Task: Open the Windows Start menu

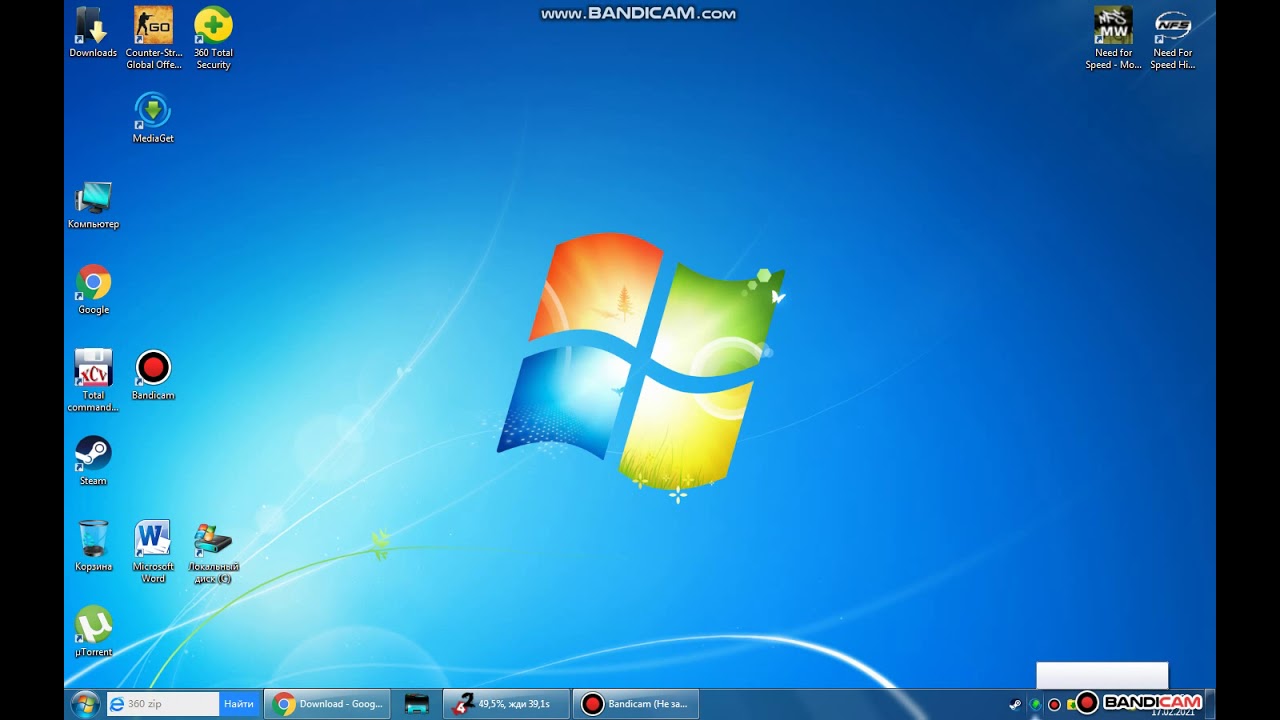Action: (x=84, y=704)
